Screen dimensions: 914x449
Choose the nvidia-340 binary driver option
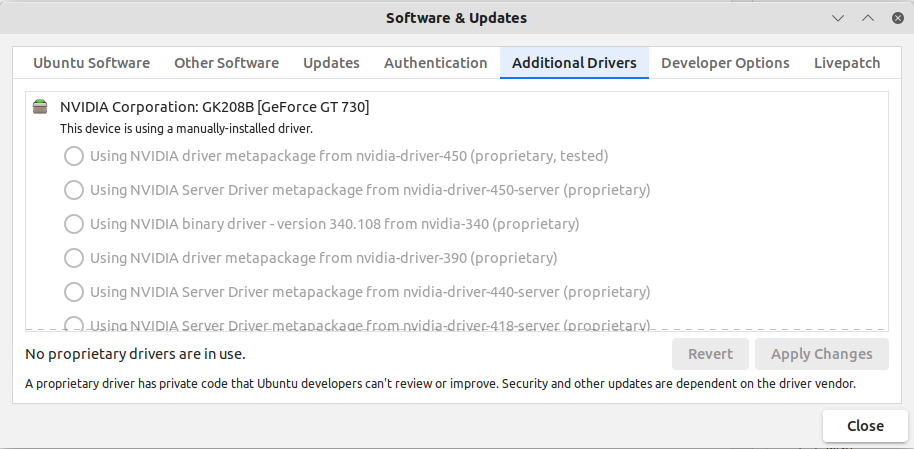pyautogui.click(x=73, y=224)
